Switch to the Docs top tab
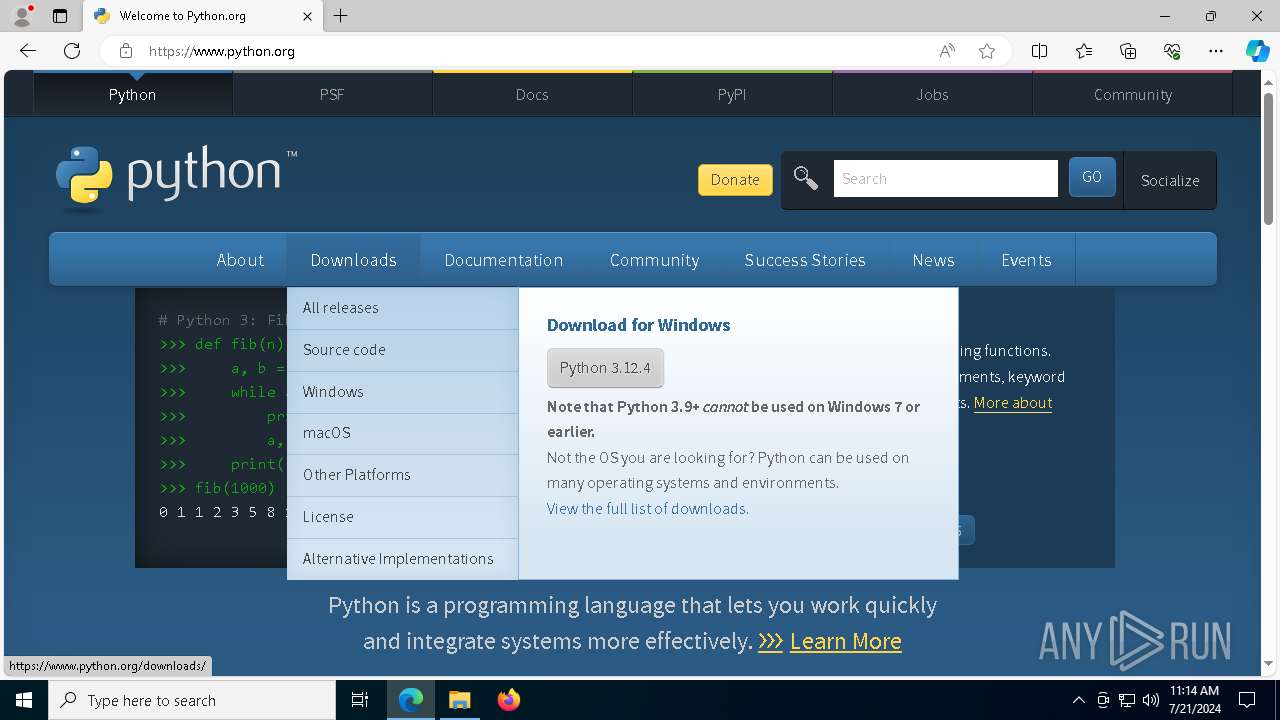This screenshot has height=720, width=1280. tap(532, 94)
